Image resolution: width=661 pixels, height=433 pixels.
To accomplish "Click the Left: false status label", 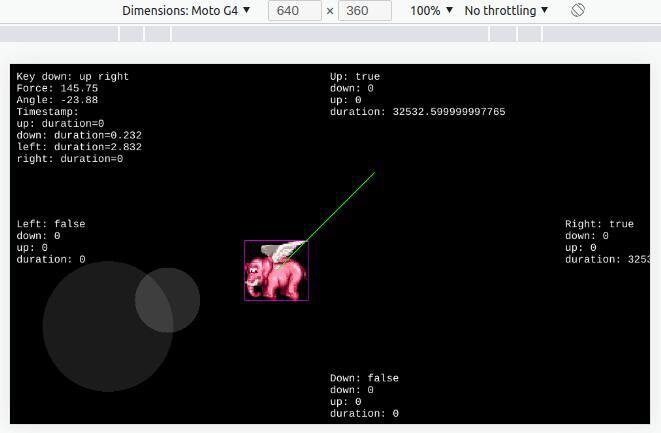I will 51,223.
